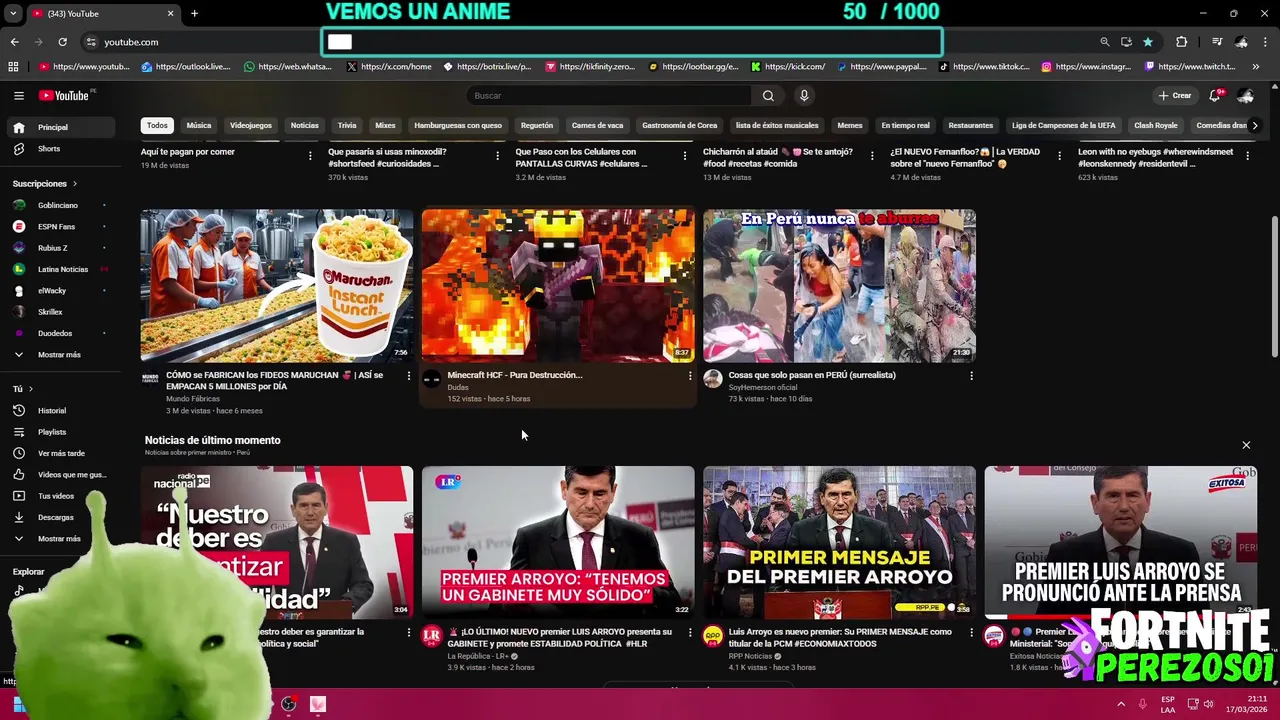Show more bookmarks chevron
This screenshot has width=1280, height=720.
[x=1257, y=67]
